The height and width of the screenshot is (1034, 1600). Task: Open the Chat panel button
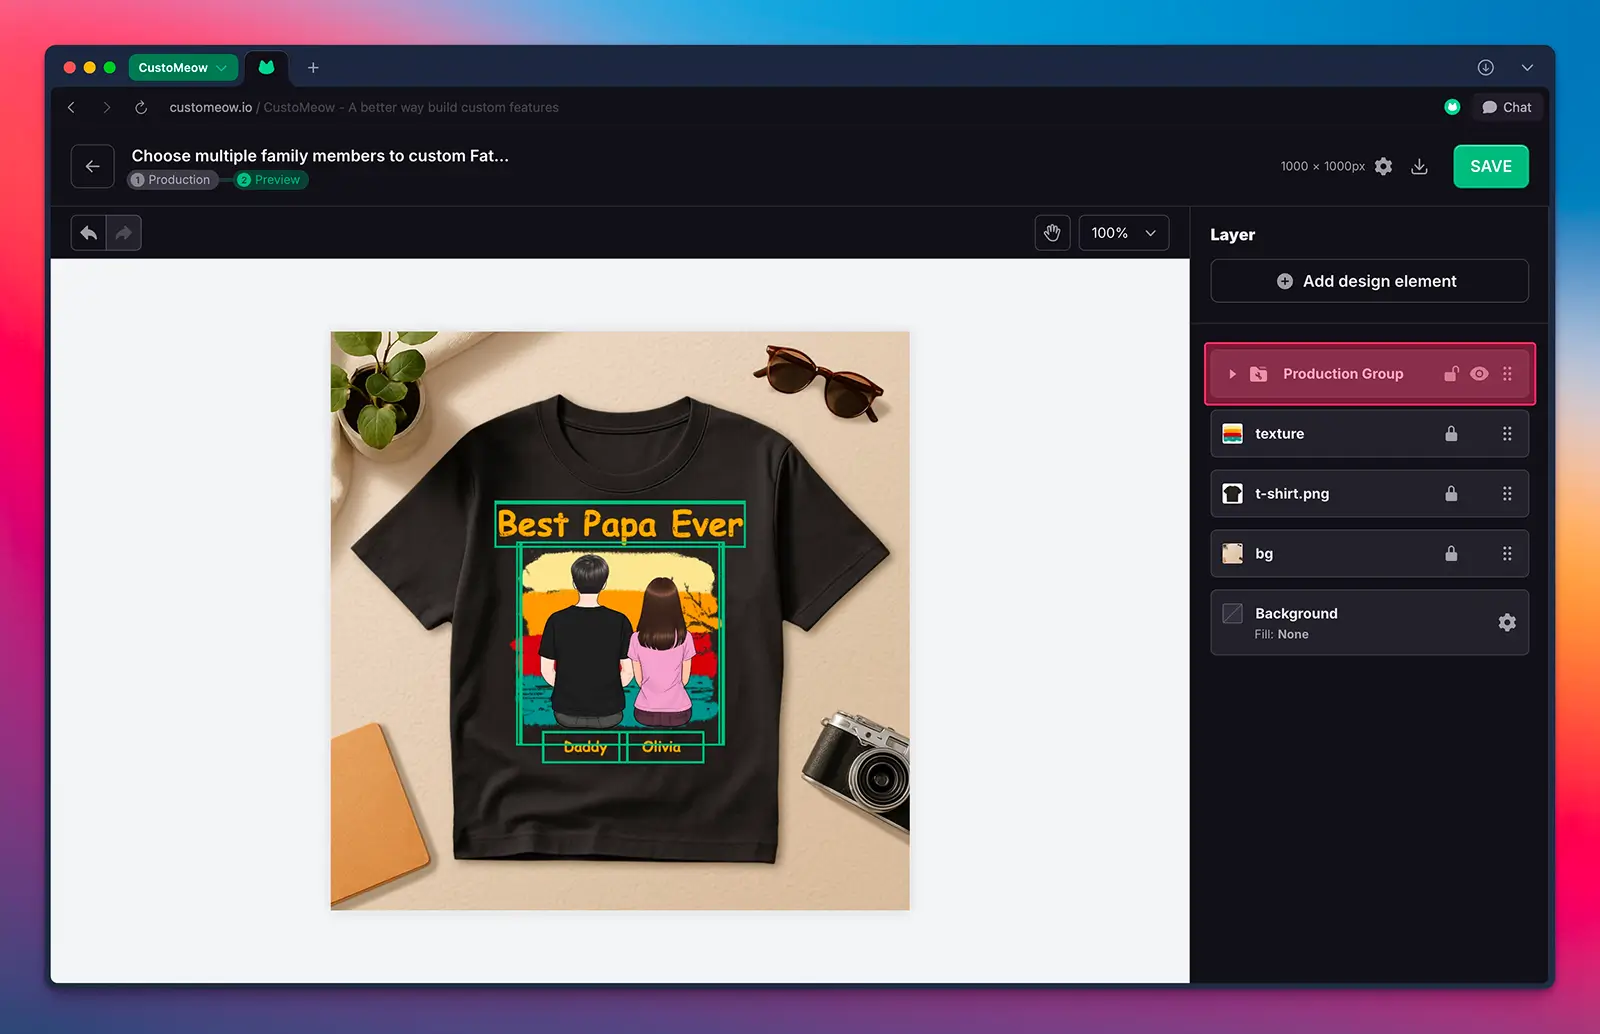tap(1507, 107)
